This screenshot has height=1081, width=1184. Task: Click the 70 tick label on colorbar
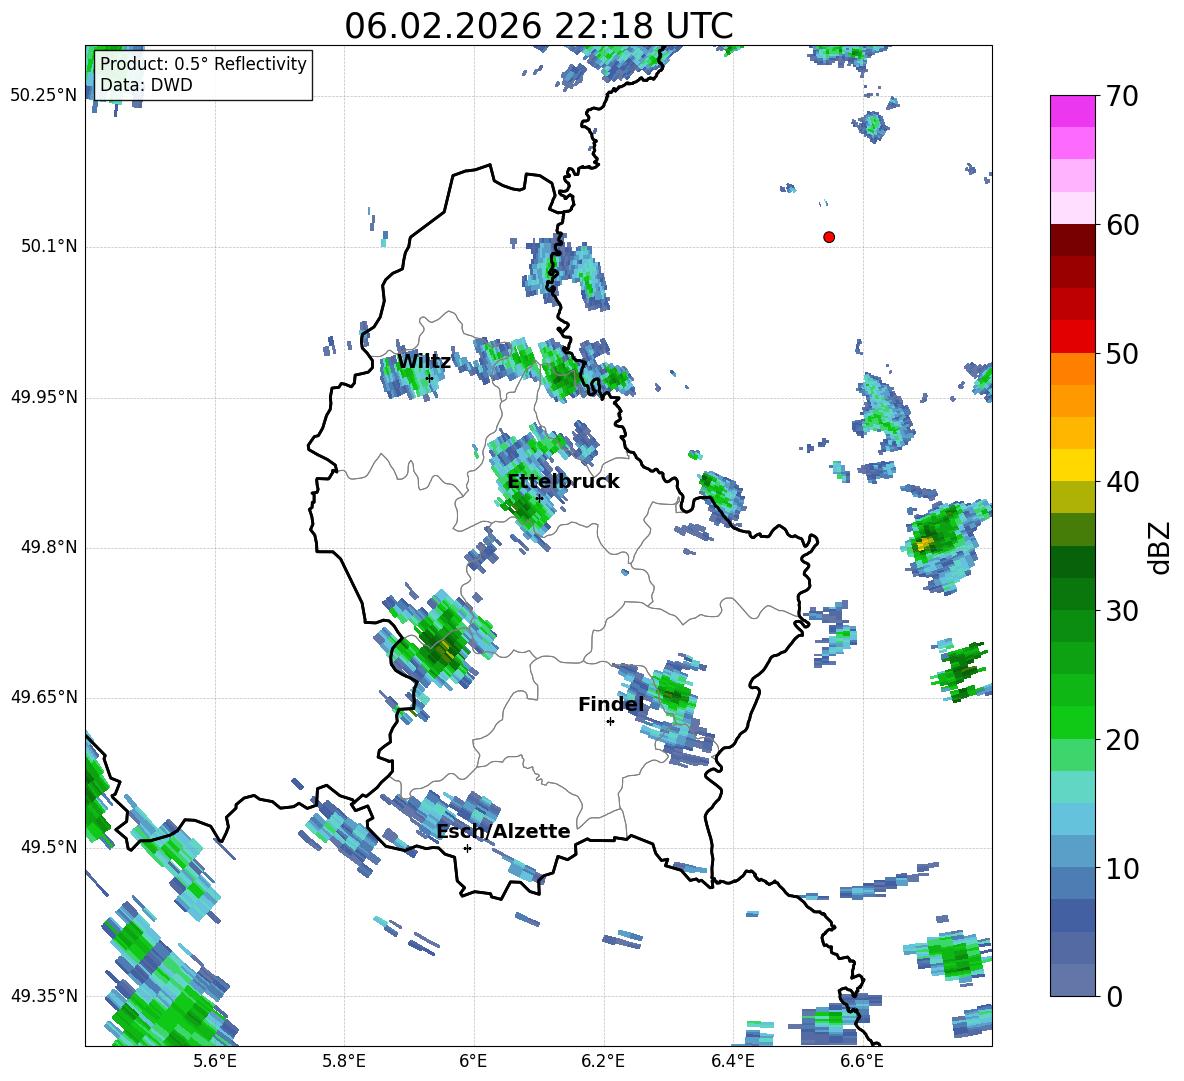click(x=1122, y=97)
